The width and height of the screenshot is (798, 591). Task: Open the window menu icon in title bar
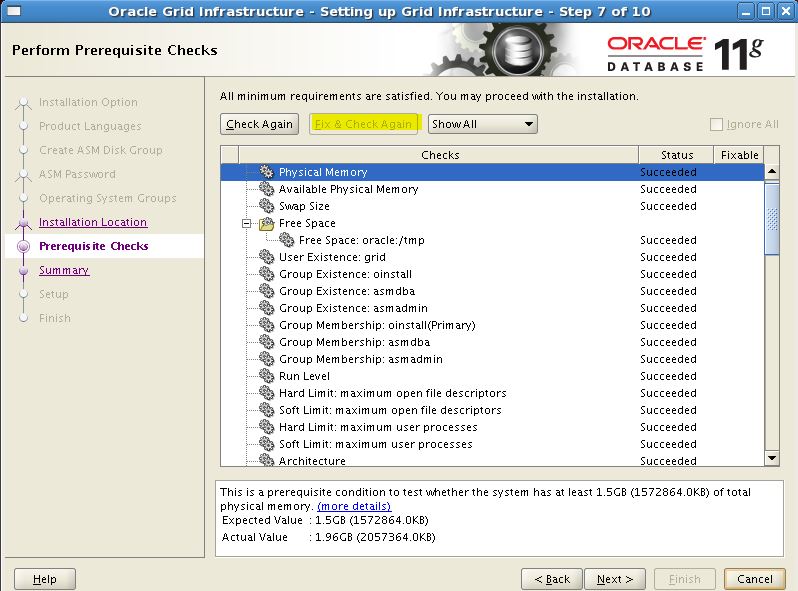(x=14, y=11)
